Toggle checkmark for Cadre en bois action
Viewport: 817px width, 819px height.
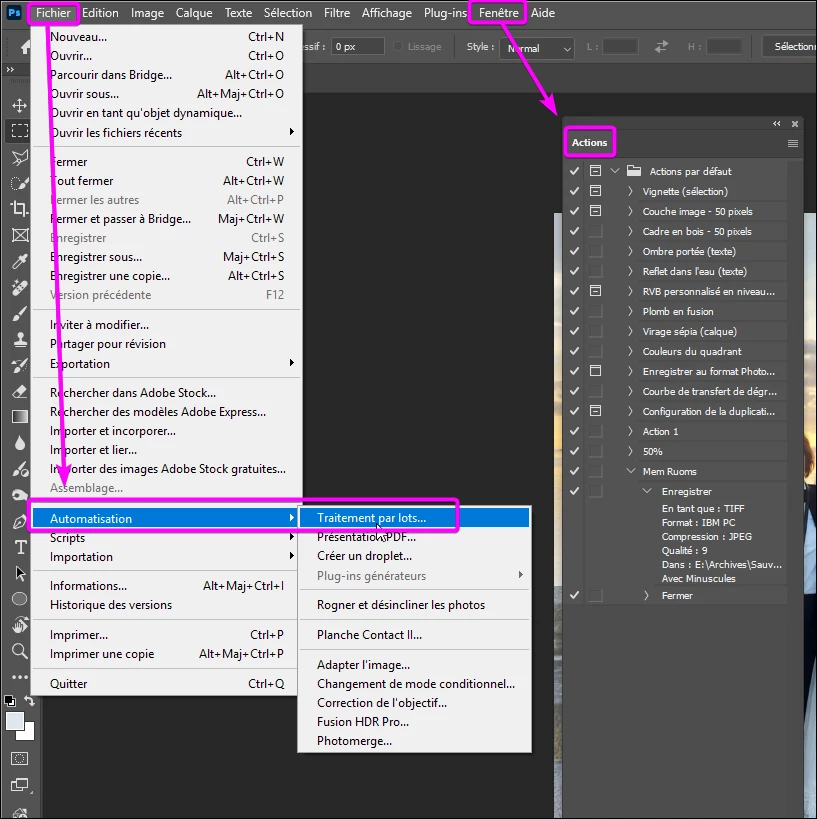click(x=574, y=231)
